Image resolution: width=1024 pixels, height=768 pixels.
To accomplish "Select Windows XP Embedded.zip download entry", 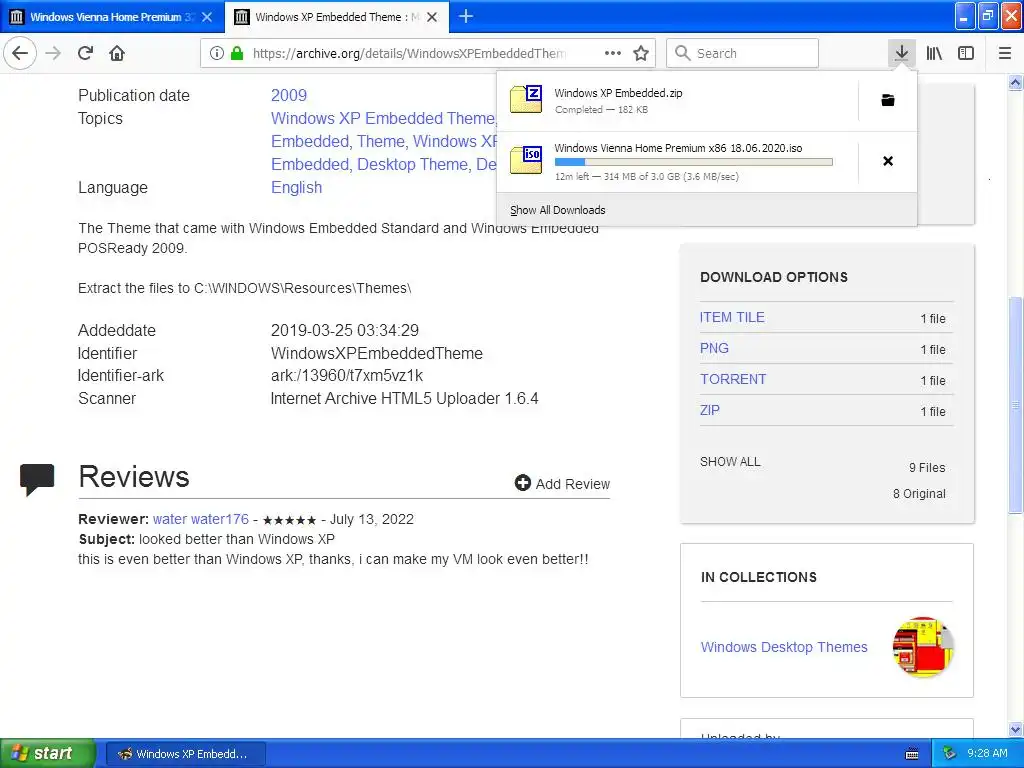I will click(678, 101).
